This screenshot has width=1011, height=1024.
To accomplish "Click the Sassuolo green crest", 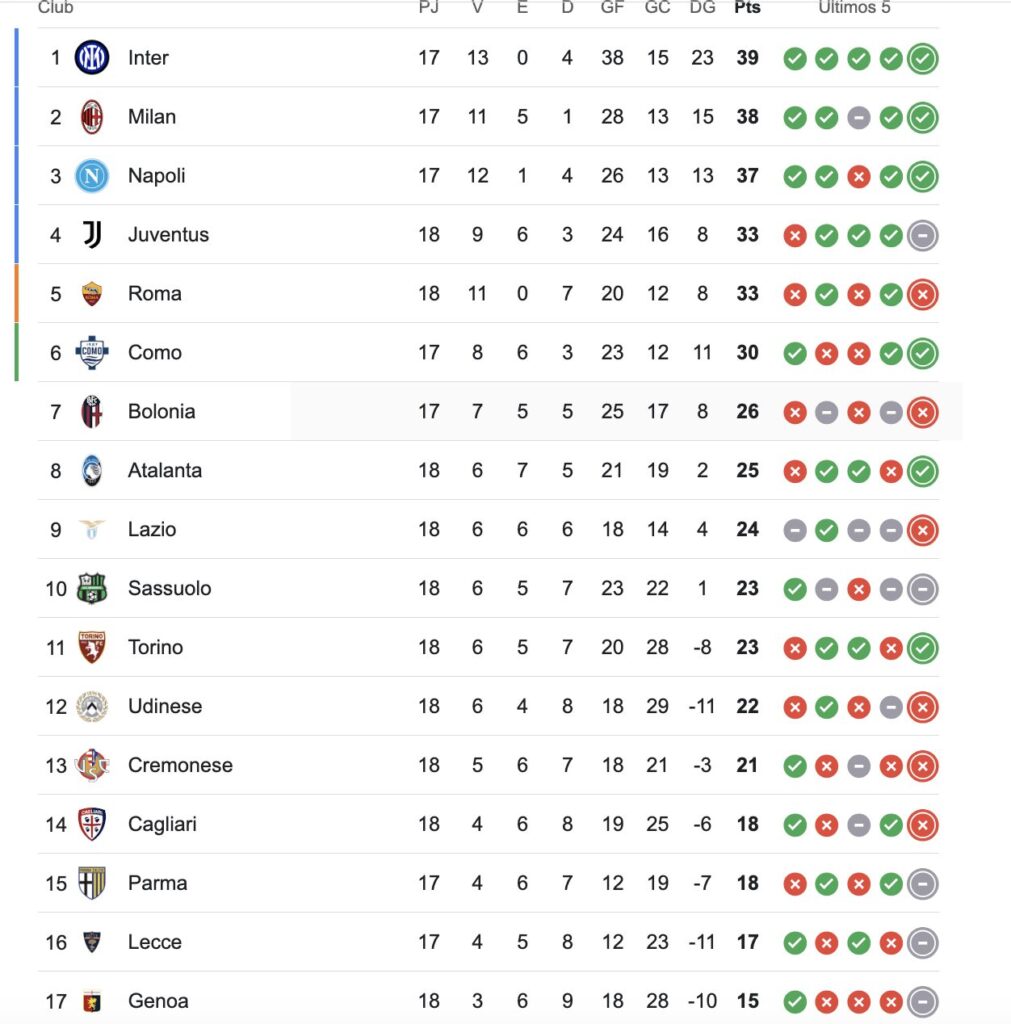I will tap(92, 588).
